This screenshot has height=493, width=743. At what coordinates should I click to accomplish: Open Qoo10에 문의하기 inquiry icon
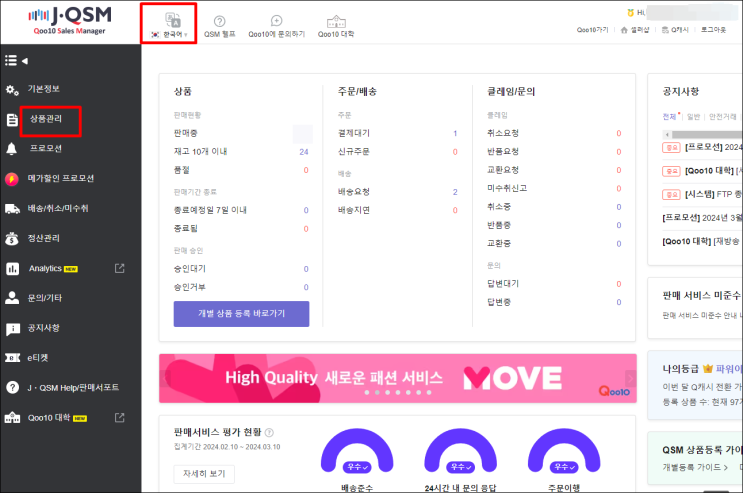click(x=276, y=21)
